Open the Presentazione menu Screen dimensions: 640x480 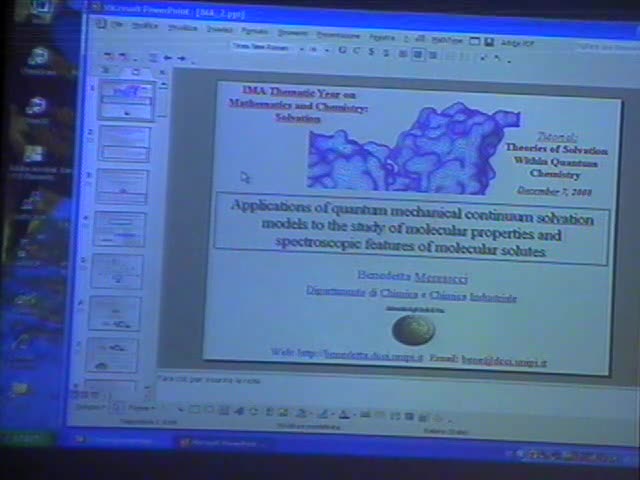(338, 35)
